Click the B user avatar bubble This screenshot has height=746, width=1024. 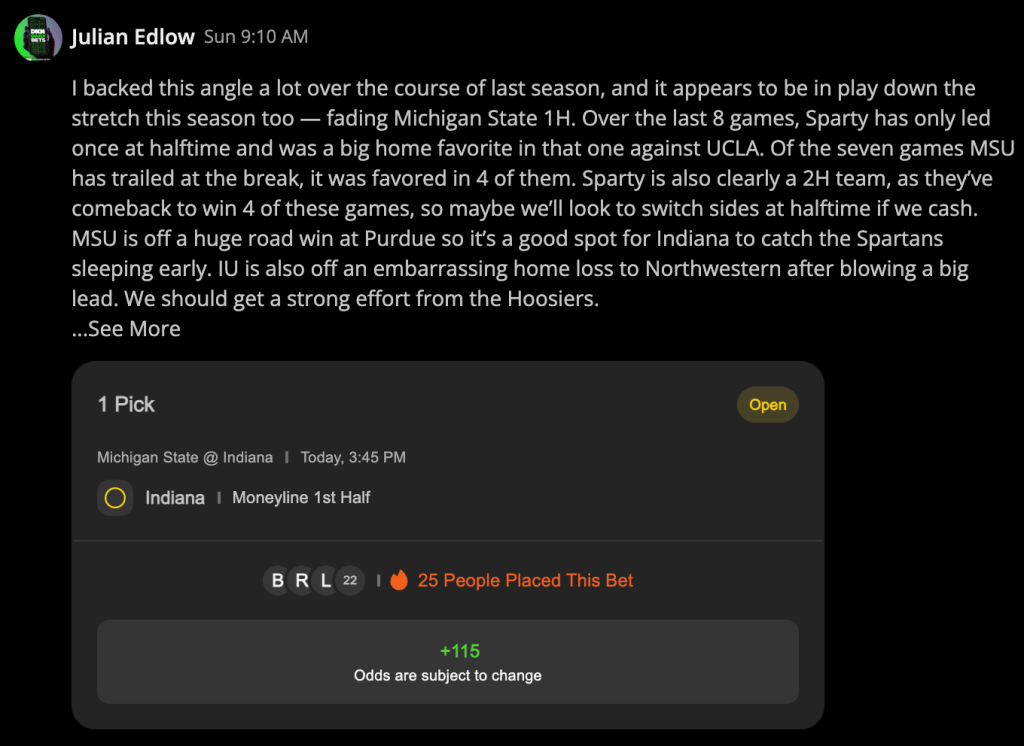pos(278,580)
